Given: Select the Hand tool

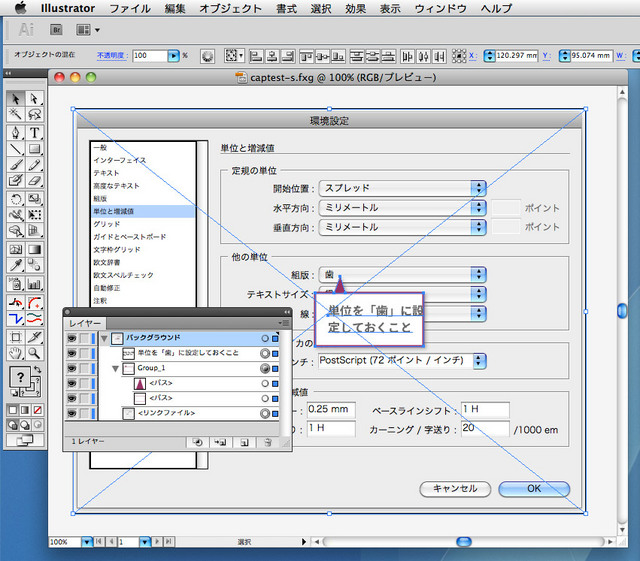Looking at the screenshot, I should [x=16, y=353].
